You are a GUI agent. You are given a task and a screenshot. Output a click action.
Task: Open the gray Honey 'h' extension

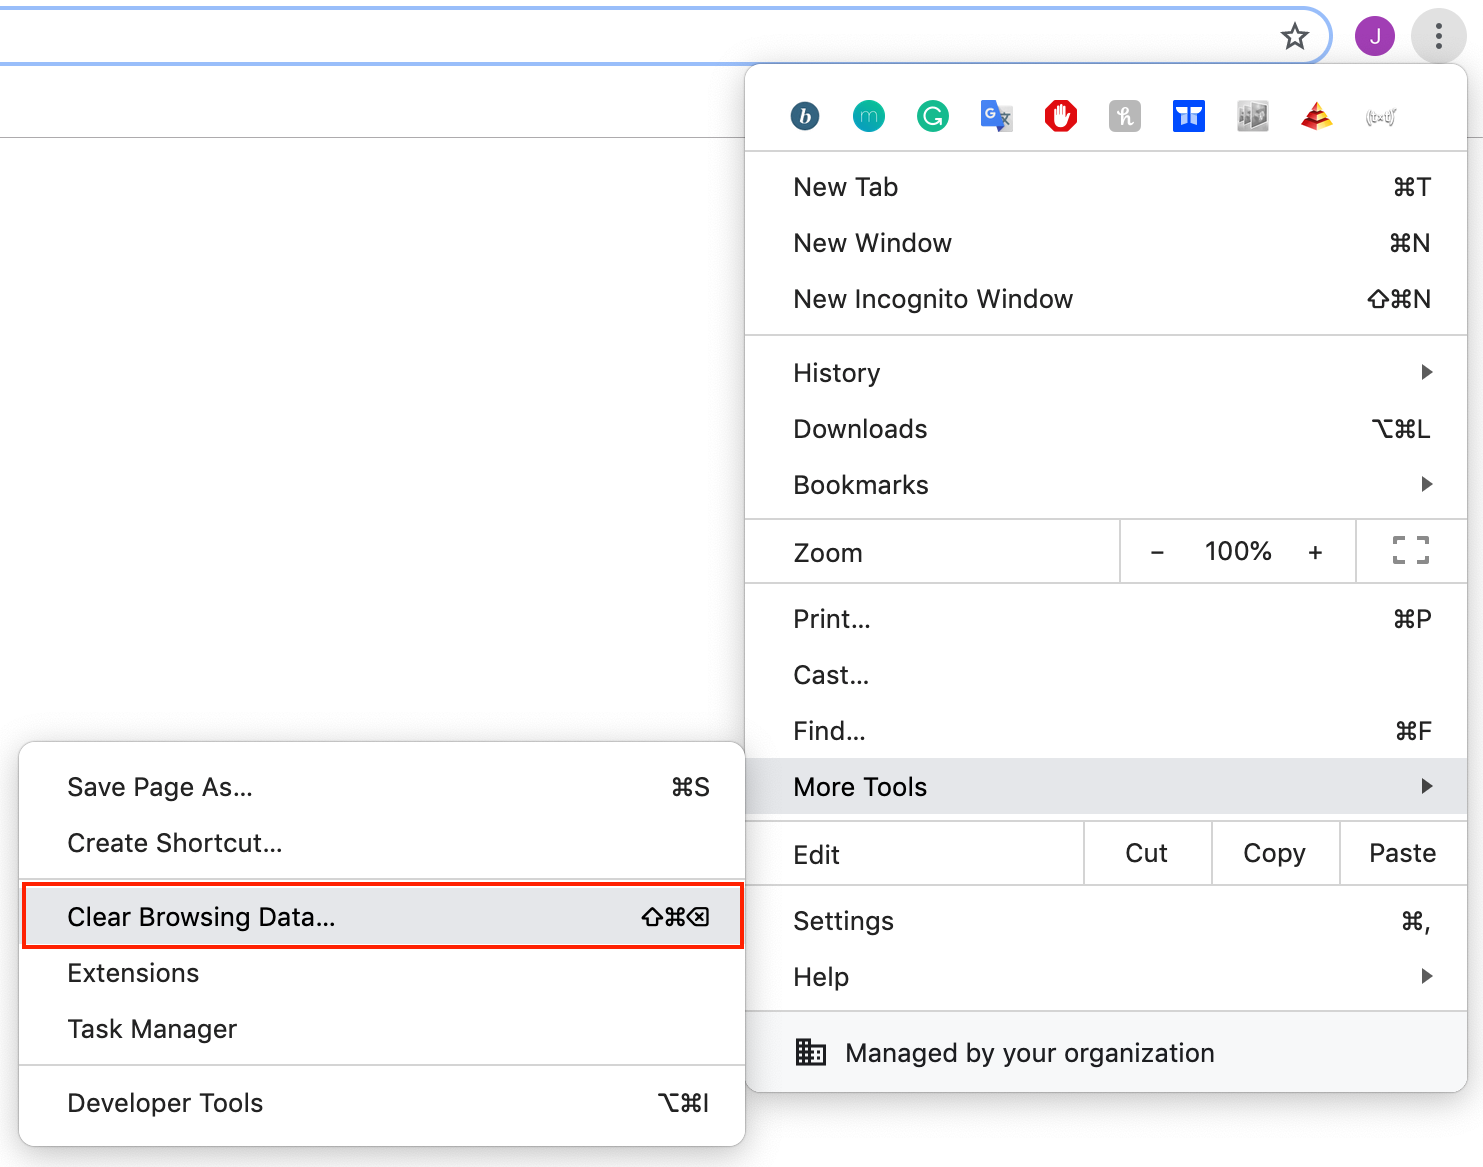click(1125, 117)
